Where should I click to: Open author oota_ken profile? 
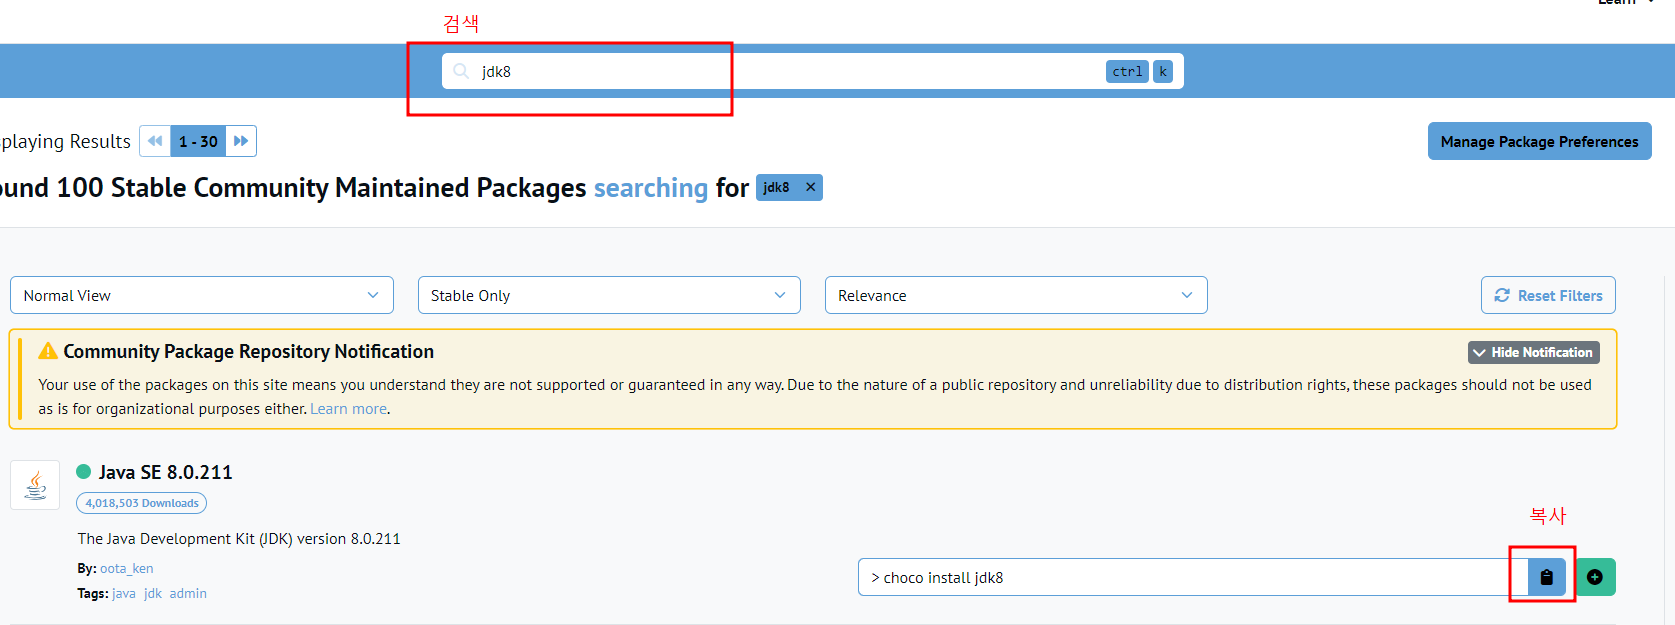pyautogui.click(x=127, y=568)
